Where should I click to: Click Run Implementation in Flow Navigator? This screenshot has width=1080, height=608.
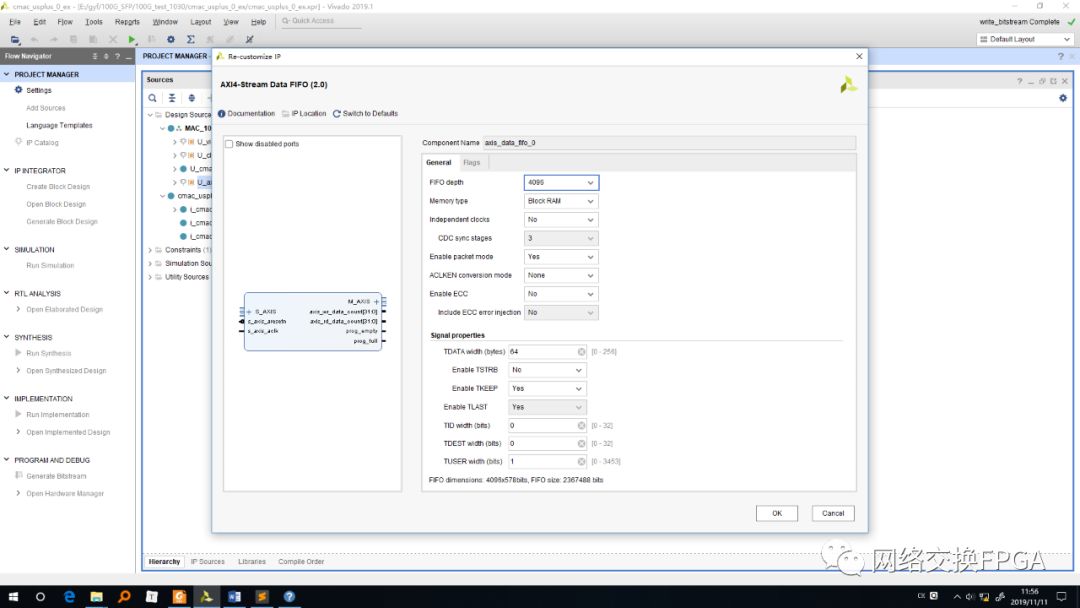point(58,415)
